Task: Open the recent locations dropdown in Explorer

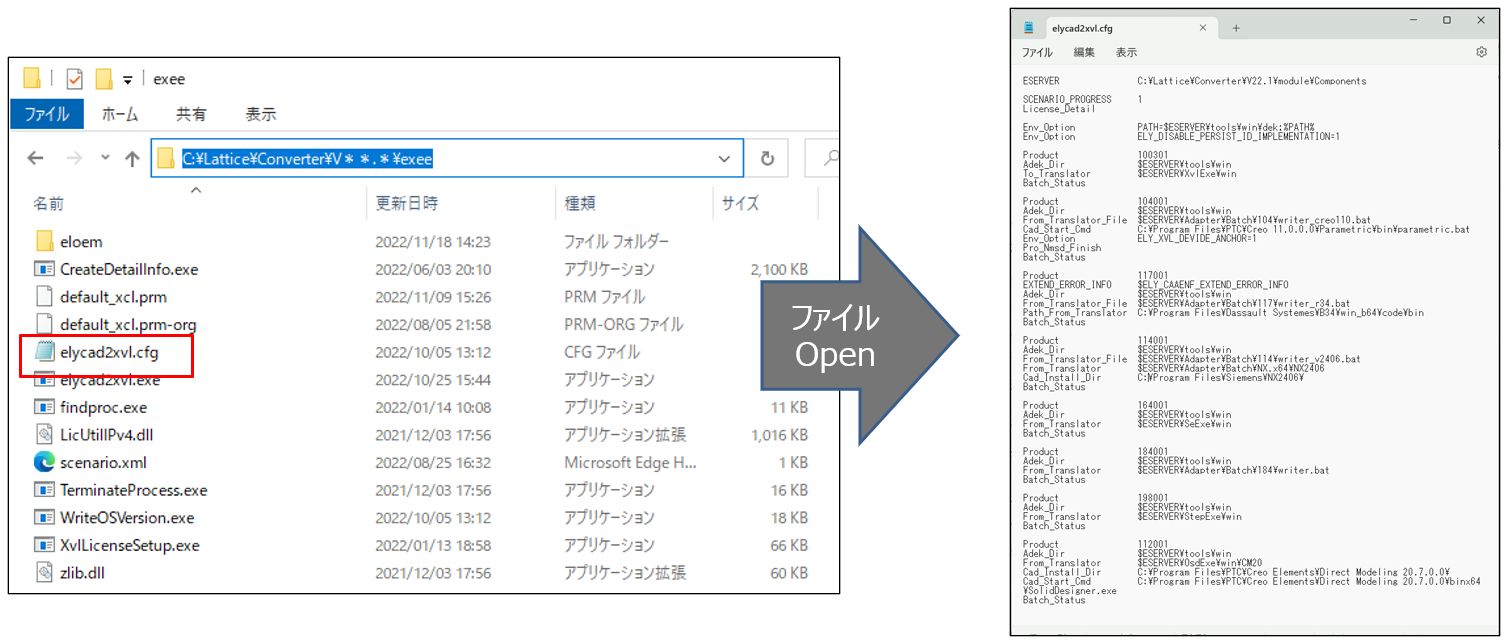Action: point(104,158)
